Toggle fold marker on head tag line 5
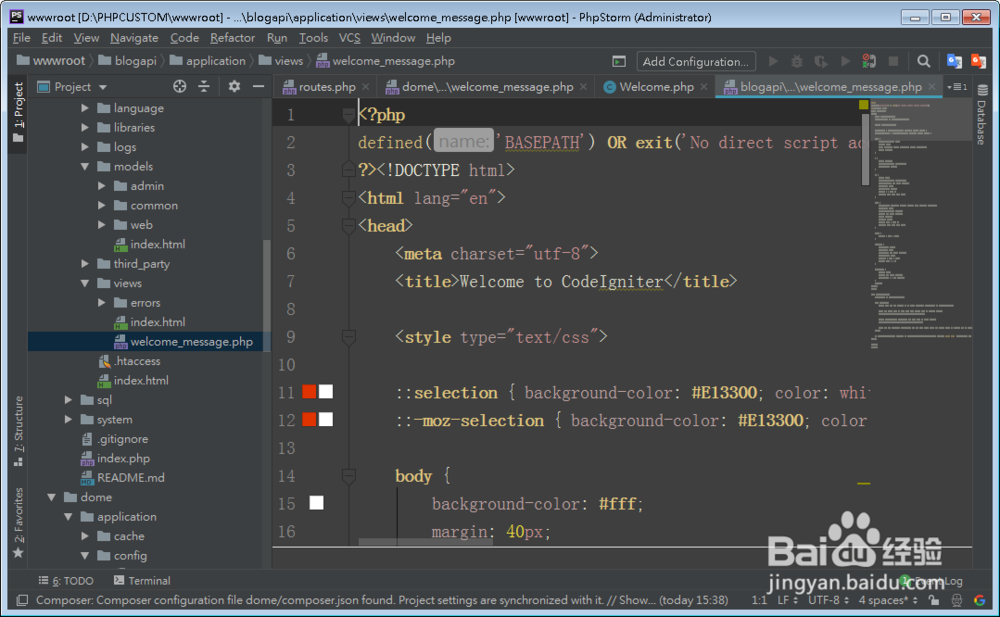This screenshot has width=1000, height=617. tap(348, 226)
